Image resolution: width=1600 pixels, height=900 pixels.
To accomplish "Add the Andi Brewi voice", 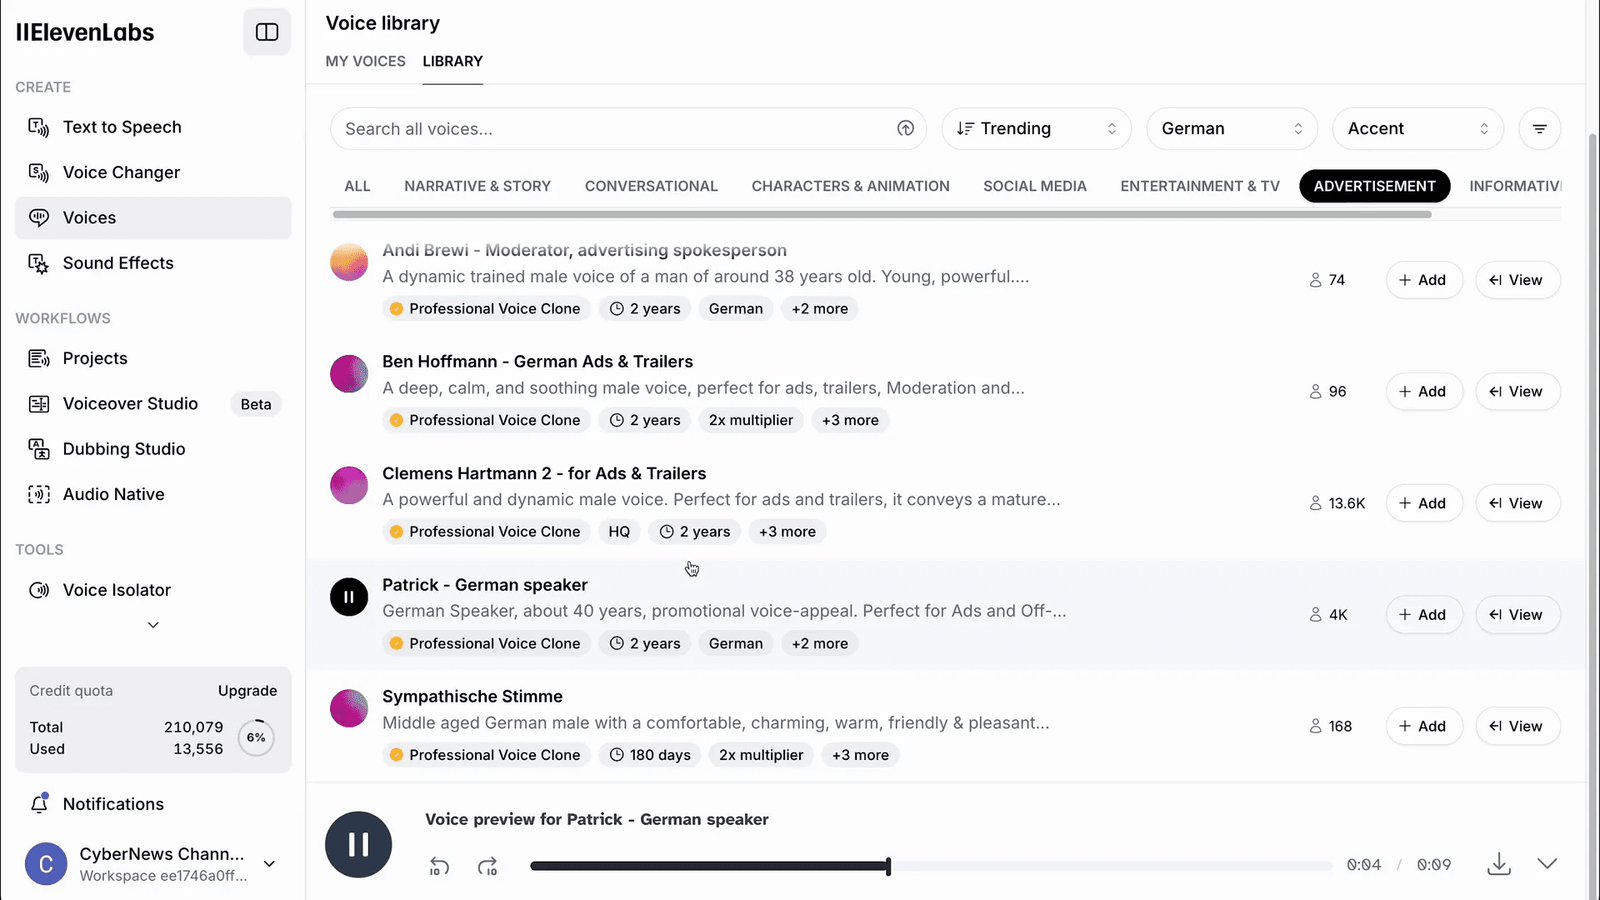I will point(1423,280).
